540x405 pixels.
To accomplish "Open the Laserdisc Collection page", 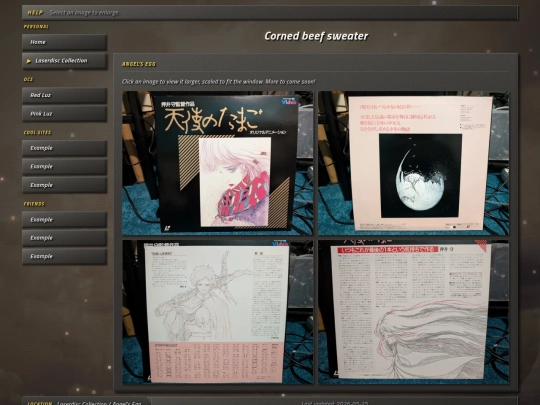I will 64,61.
